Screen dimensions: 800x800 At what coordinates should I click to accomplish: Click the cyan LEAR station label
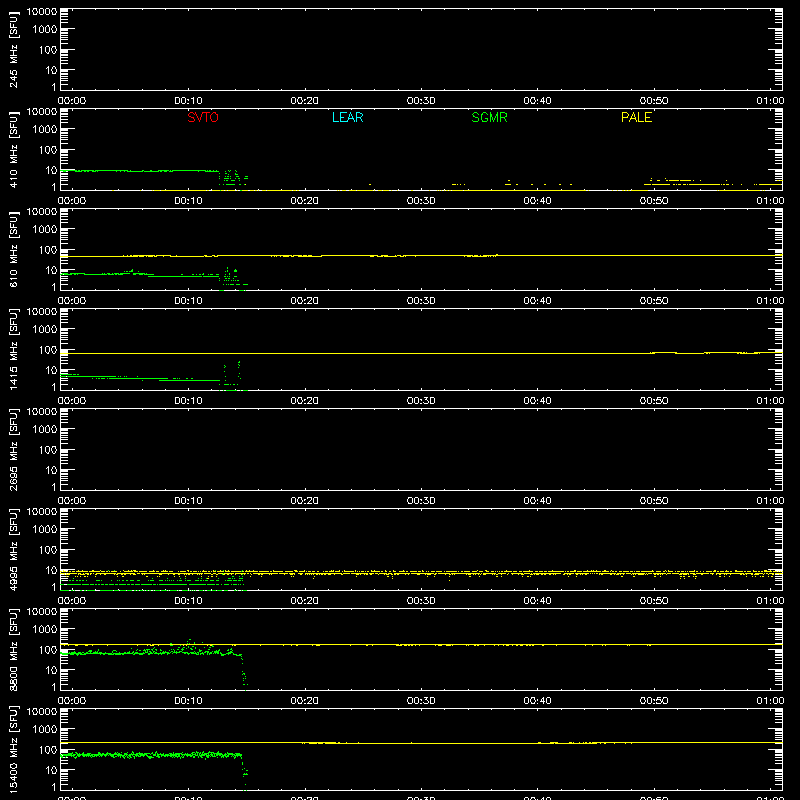coord(347,117)
